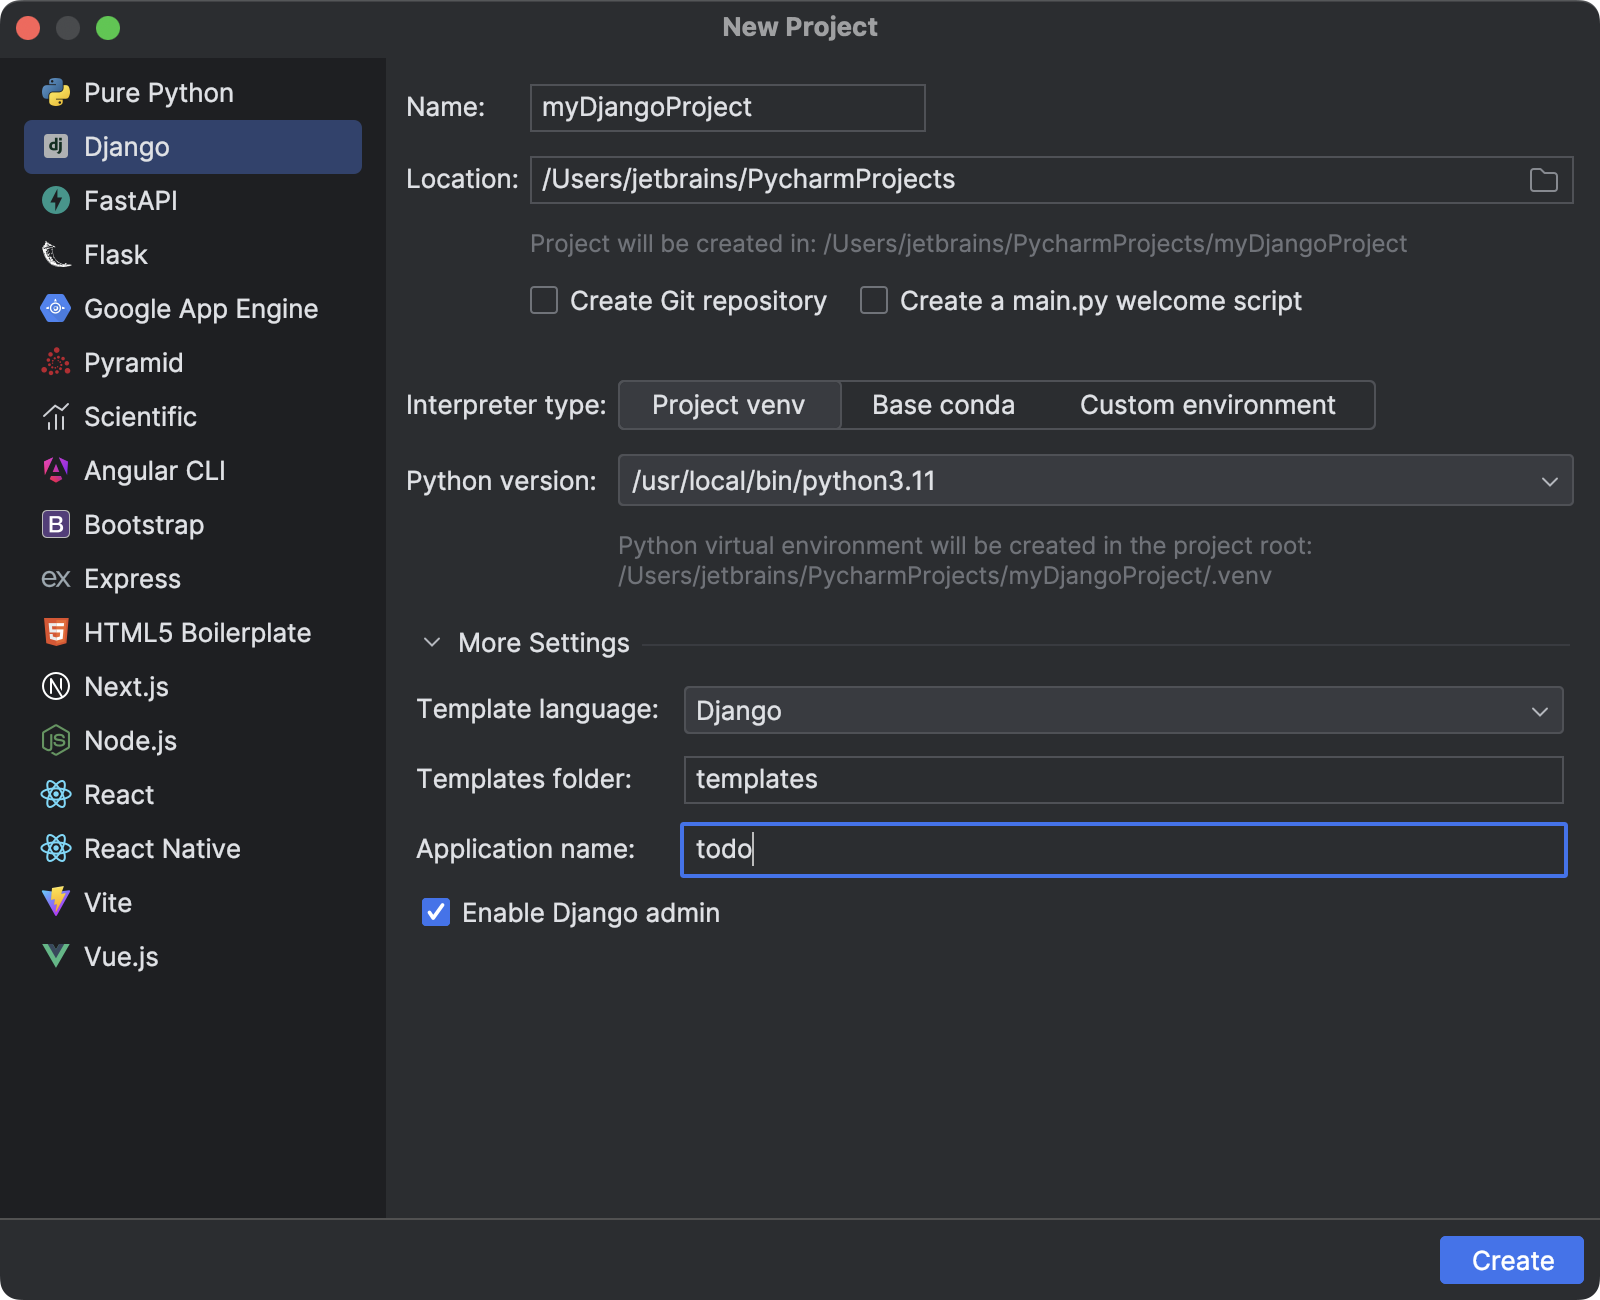Screen dimensions: 1600x1300
Task: Choose the Scientific chart icon
Action: point(56,417)
